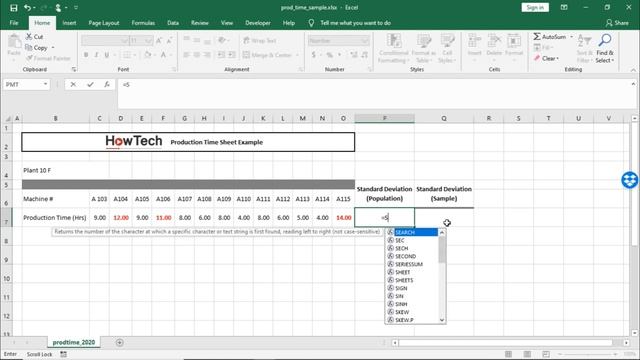The width and height of the screenshot is (640, 360).
Task: Click the Dropbox badge icon
Action: (x=630, y=180)
